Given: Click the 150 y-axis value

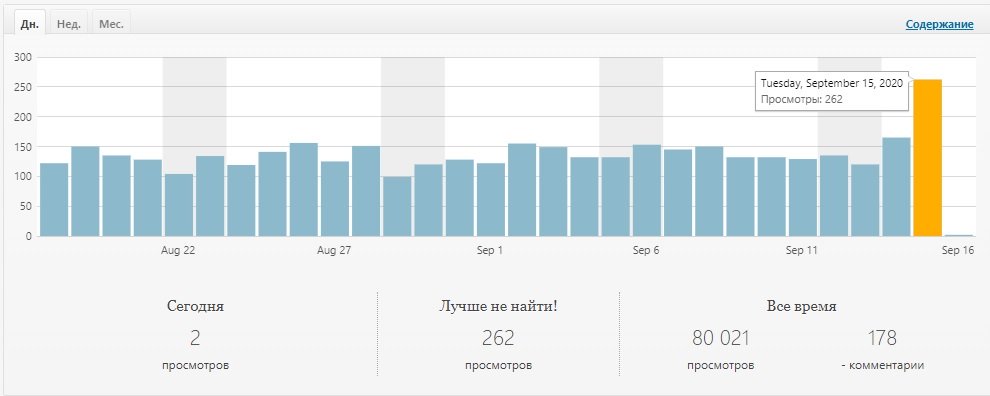Looking at the screenshot, I should [24, 147].
